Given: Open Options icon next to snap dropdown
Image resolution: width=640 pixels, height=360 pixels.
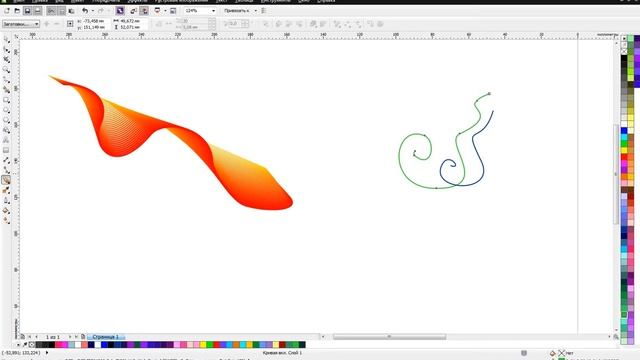Looking at the screenshot, I should pyautogui.click(x=264, y=11).
